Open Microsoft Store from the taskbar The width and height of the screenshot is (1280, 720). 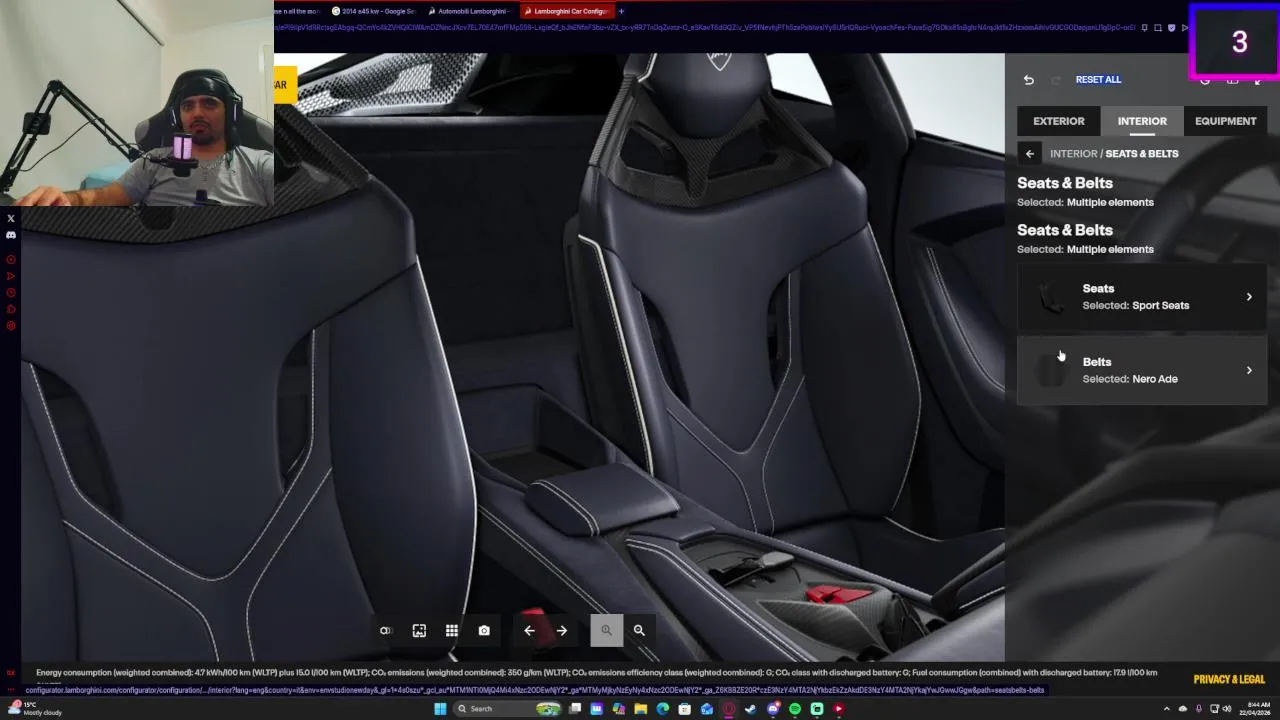[684, 709]
